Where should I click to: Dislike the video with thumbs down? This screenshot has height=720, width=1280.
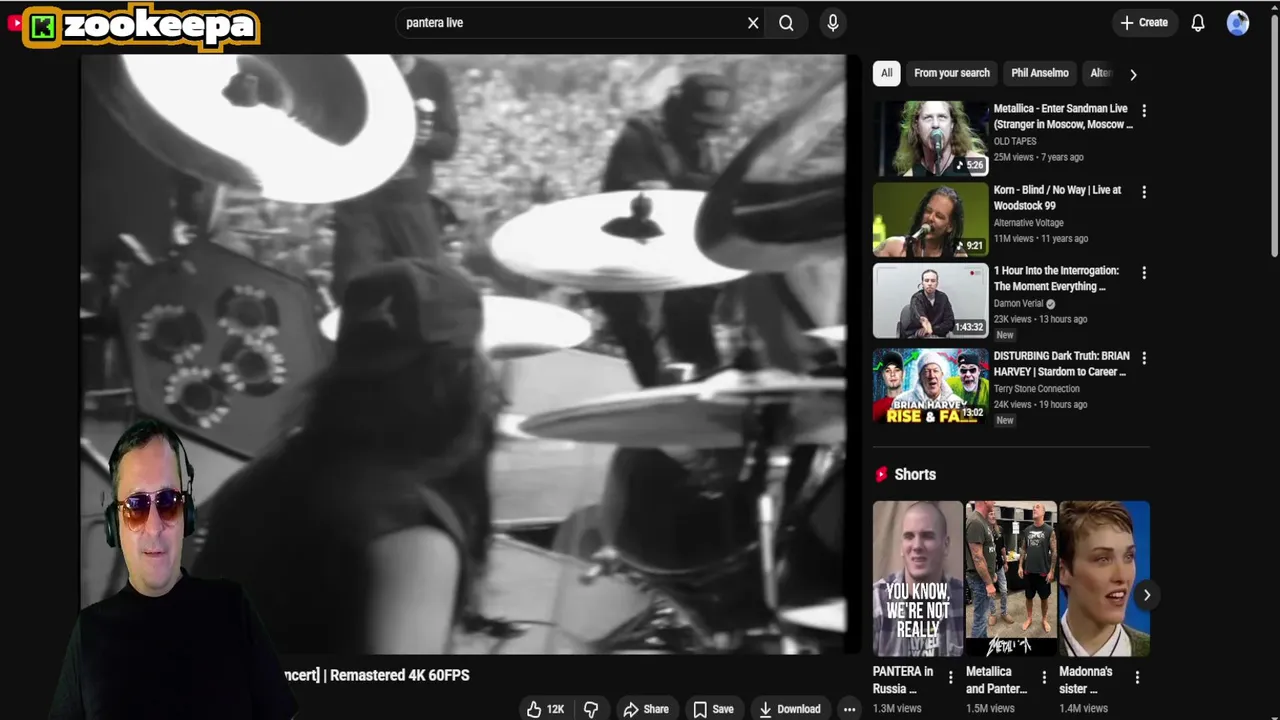591,709
